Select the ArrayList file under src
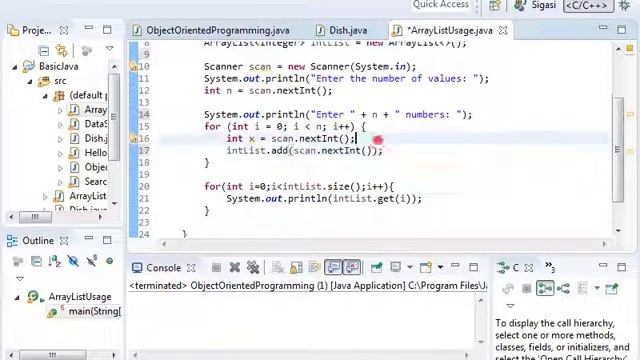 pyautogui.click(x=80, y=196)
